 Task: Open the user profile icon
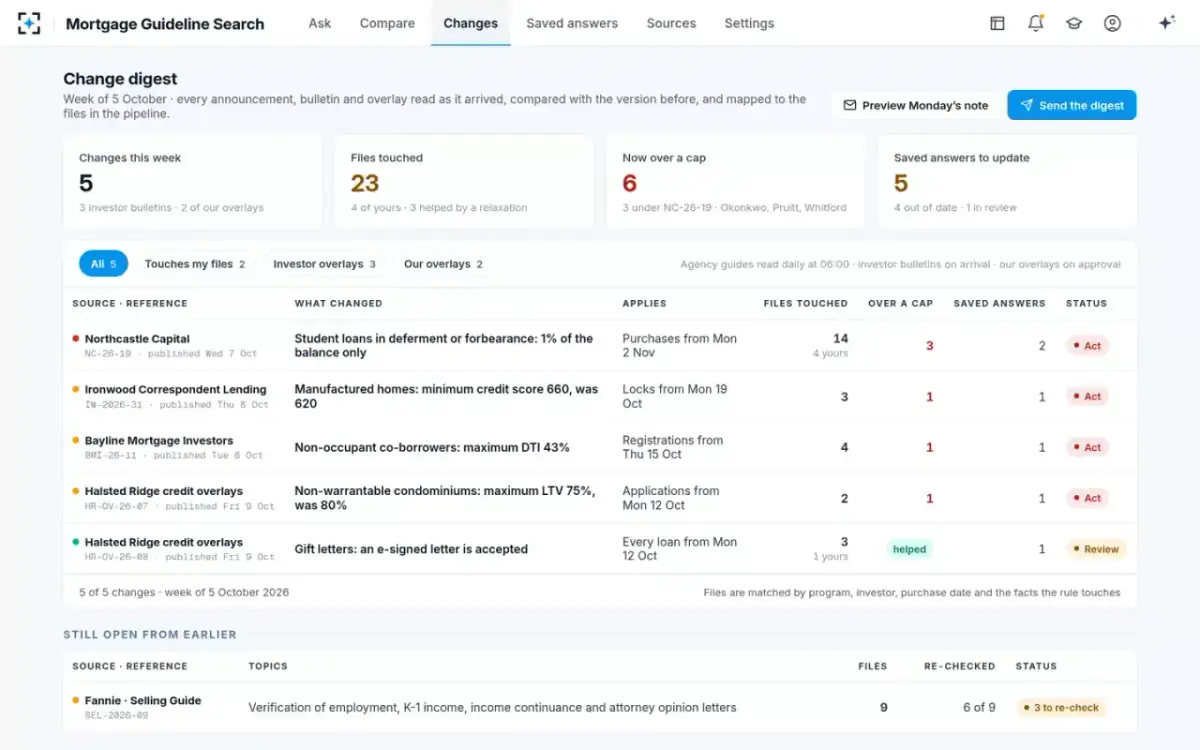[1112, 23]
